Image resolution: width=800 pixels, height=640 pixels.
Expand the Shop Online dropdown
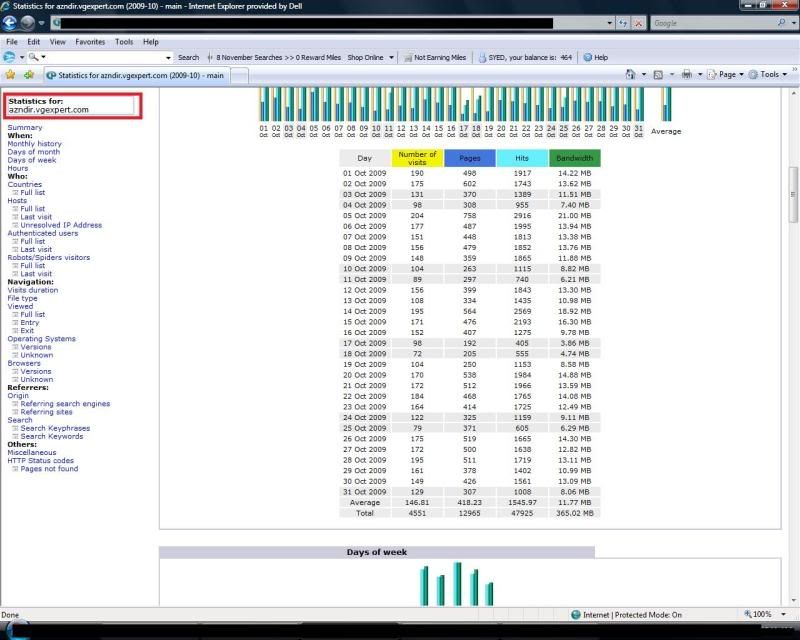[x=370, y=57]
